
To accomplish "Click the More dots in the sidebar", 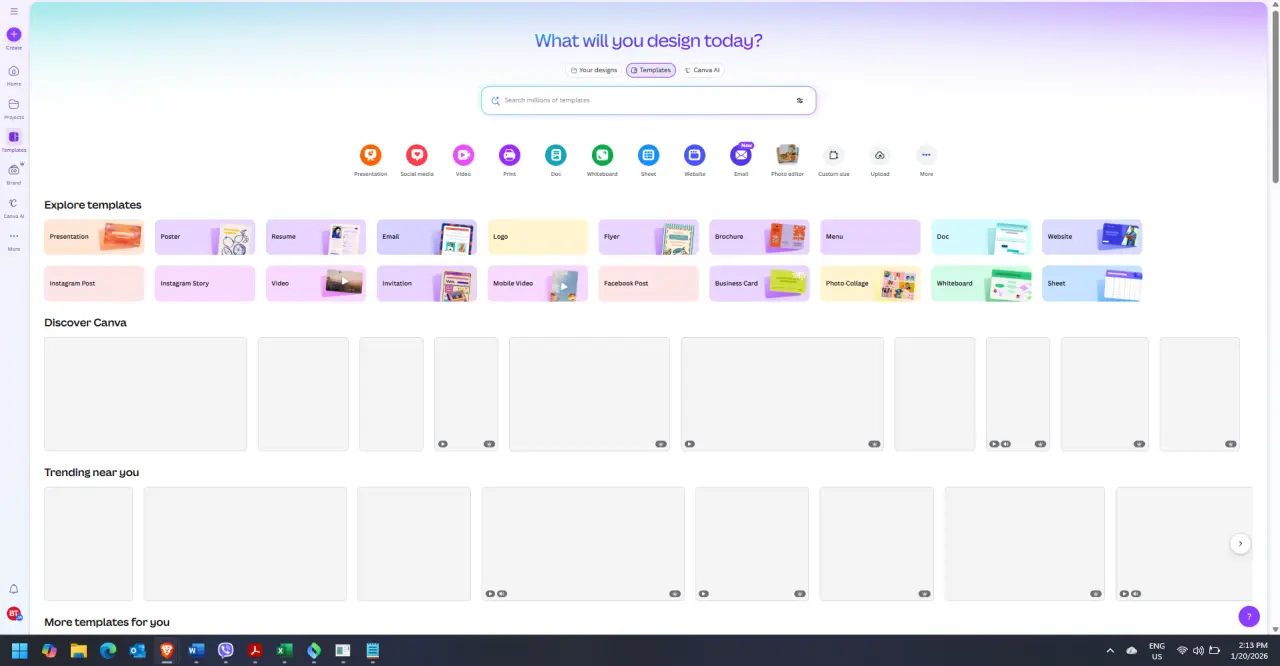I will tap(13, 236).
